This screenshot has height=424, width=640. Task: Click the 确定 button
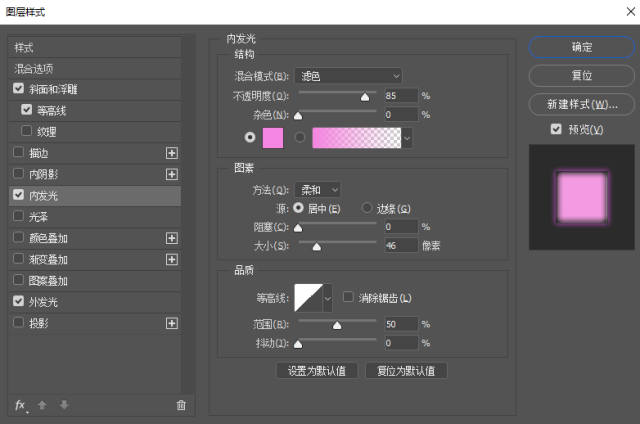pos(581,47)
